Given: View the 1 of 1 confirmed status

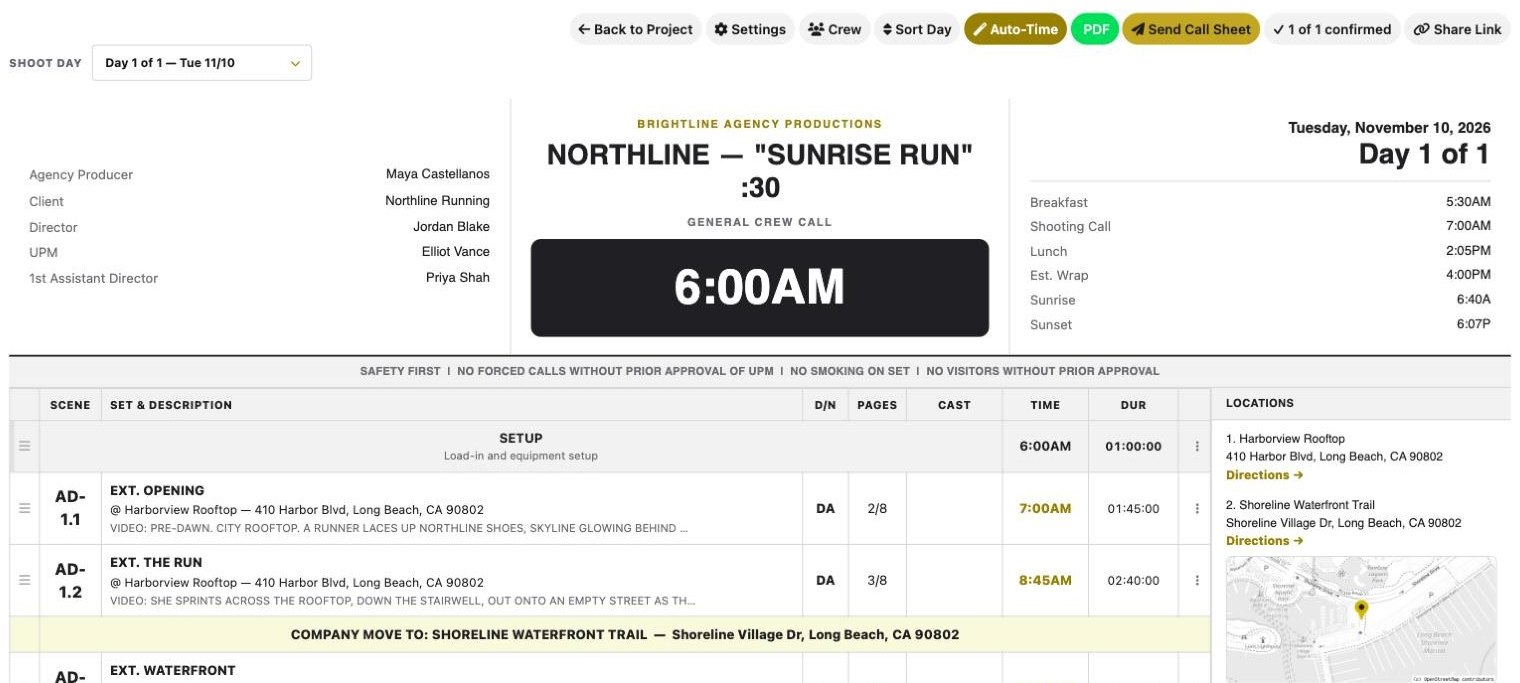Looking at the screenshot, I should coord(1332,29).
